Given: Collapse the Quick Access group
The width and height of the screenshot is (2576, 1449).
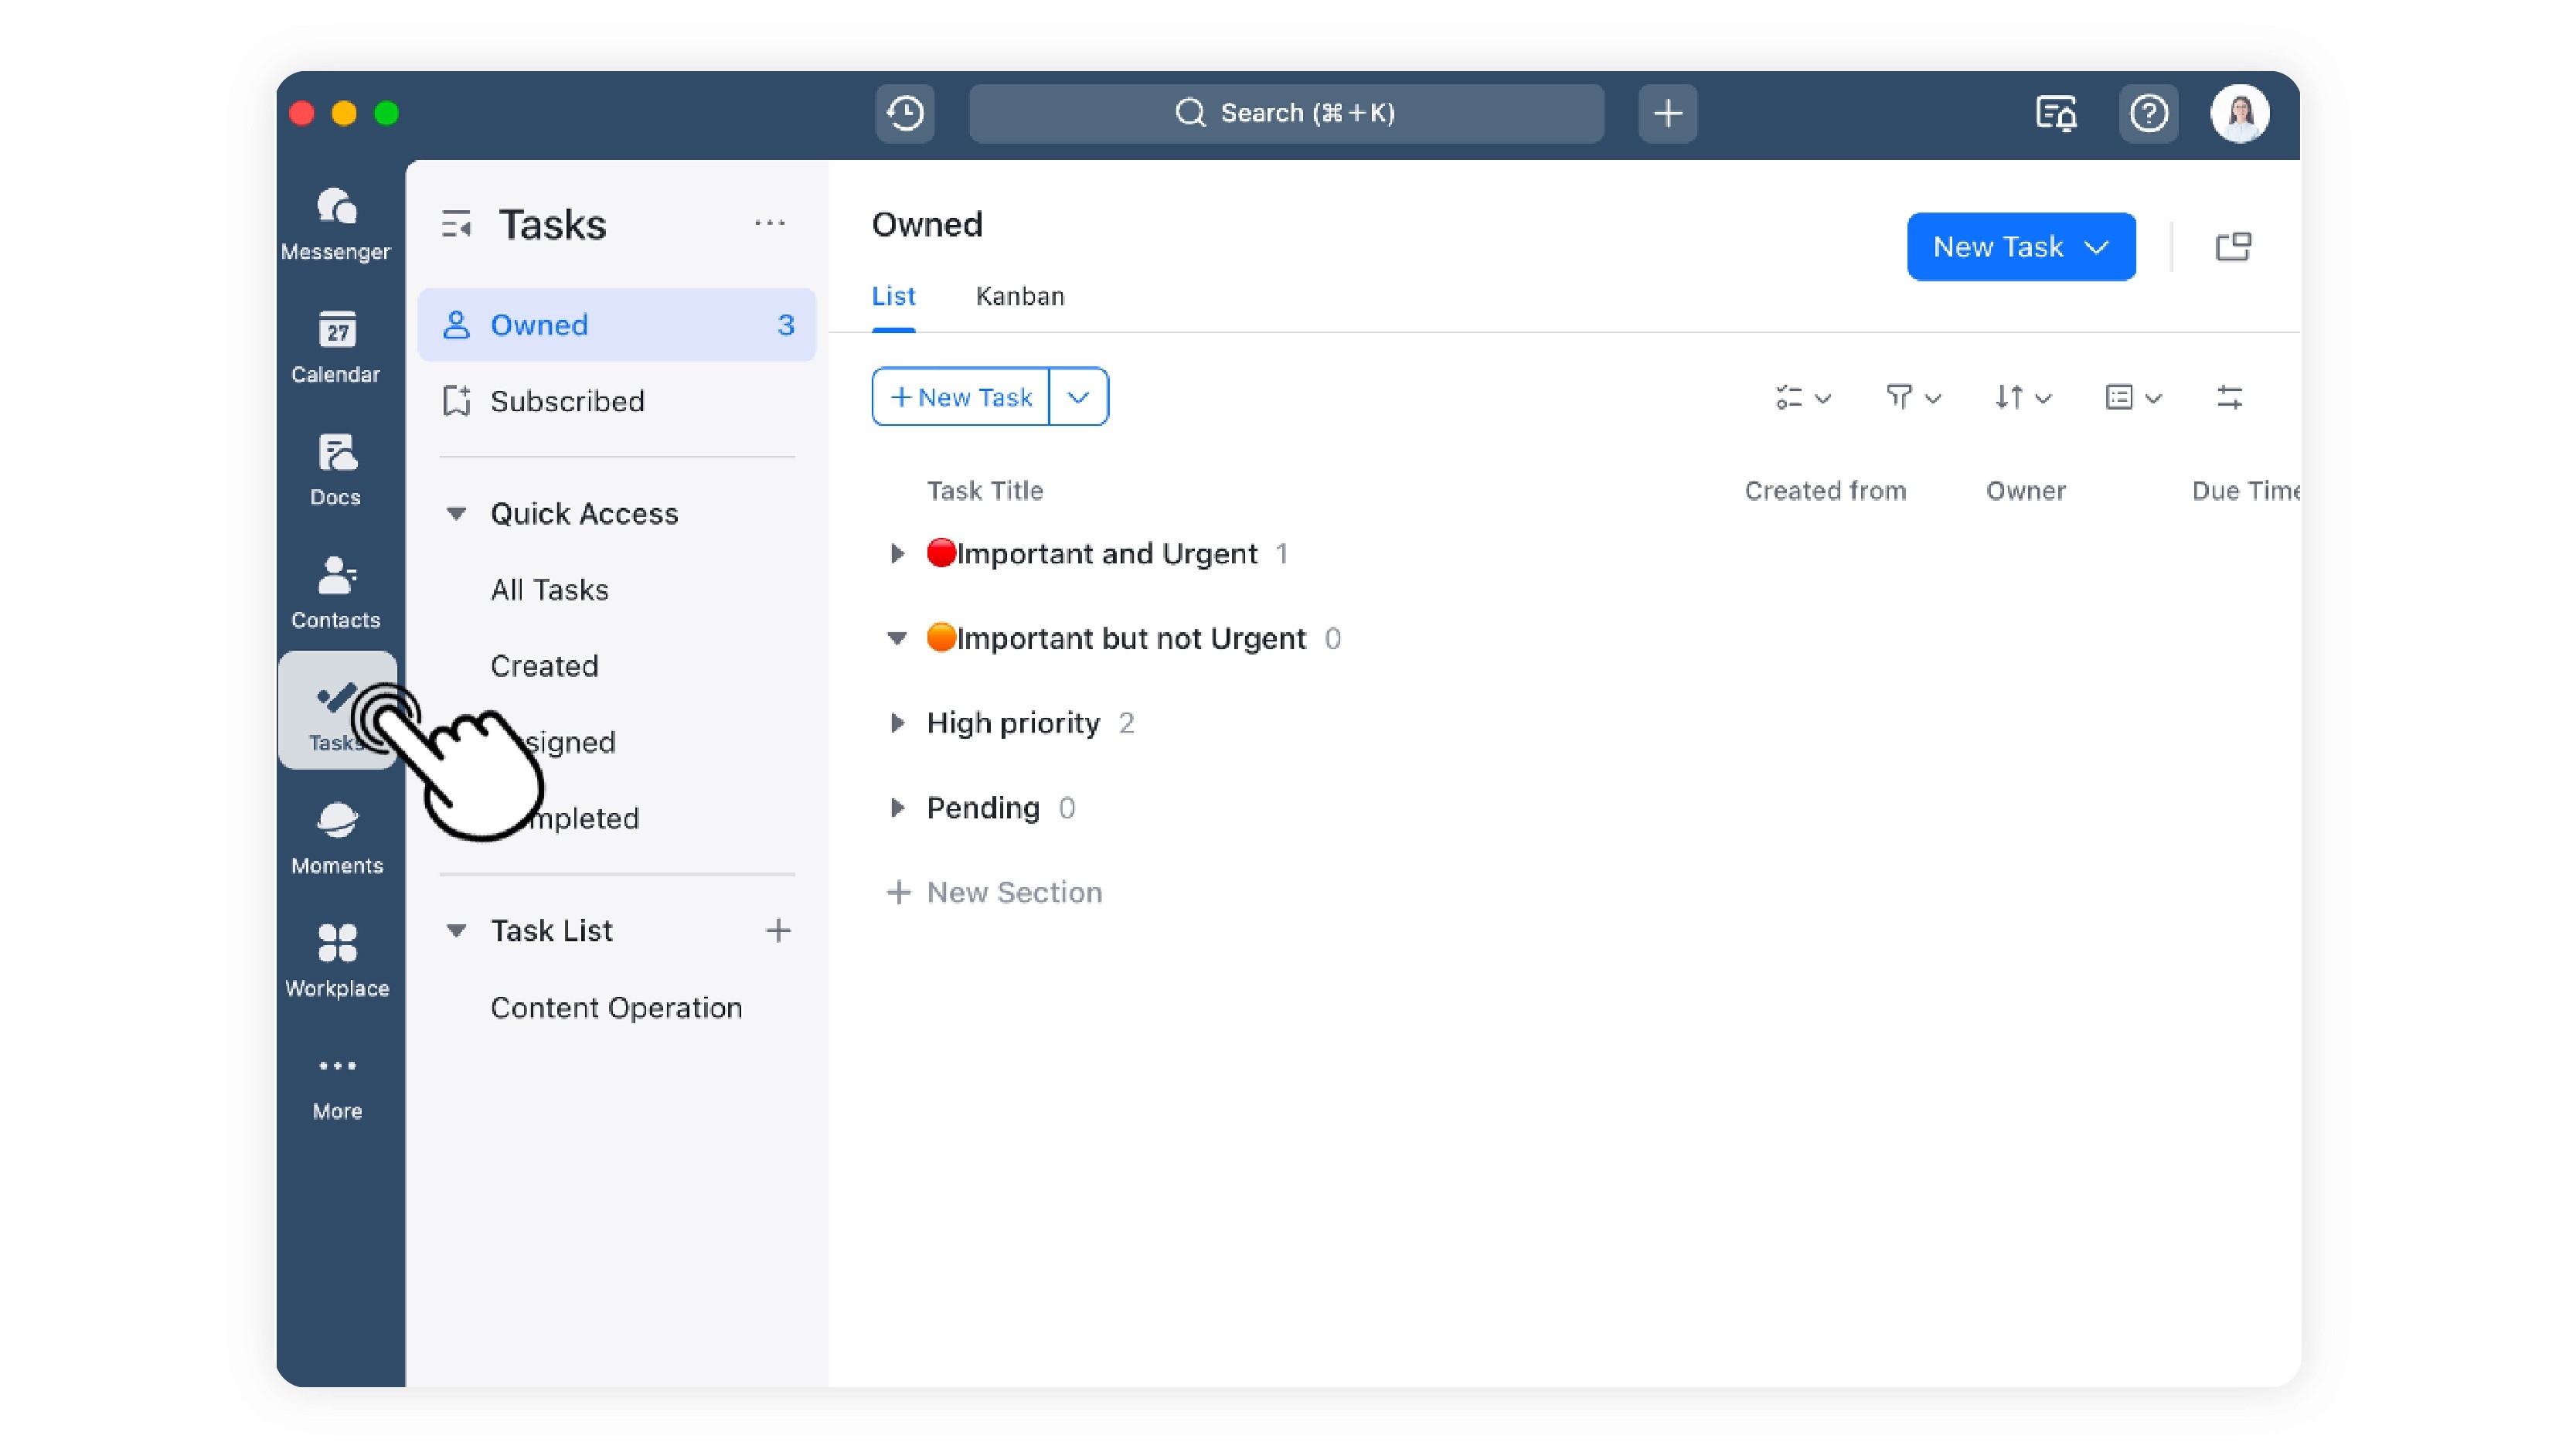Looking at the screenshot, I should pyautogui.click(x=456, y=513).
